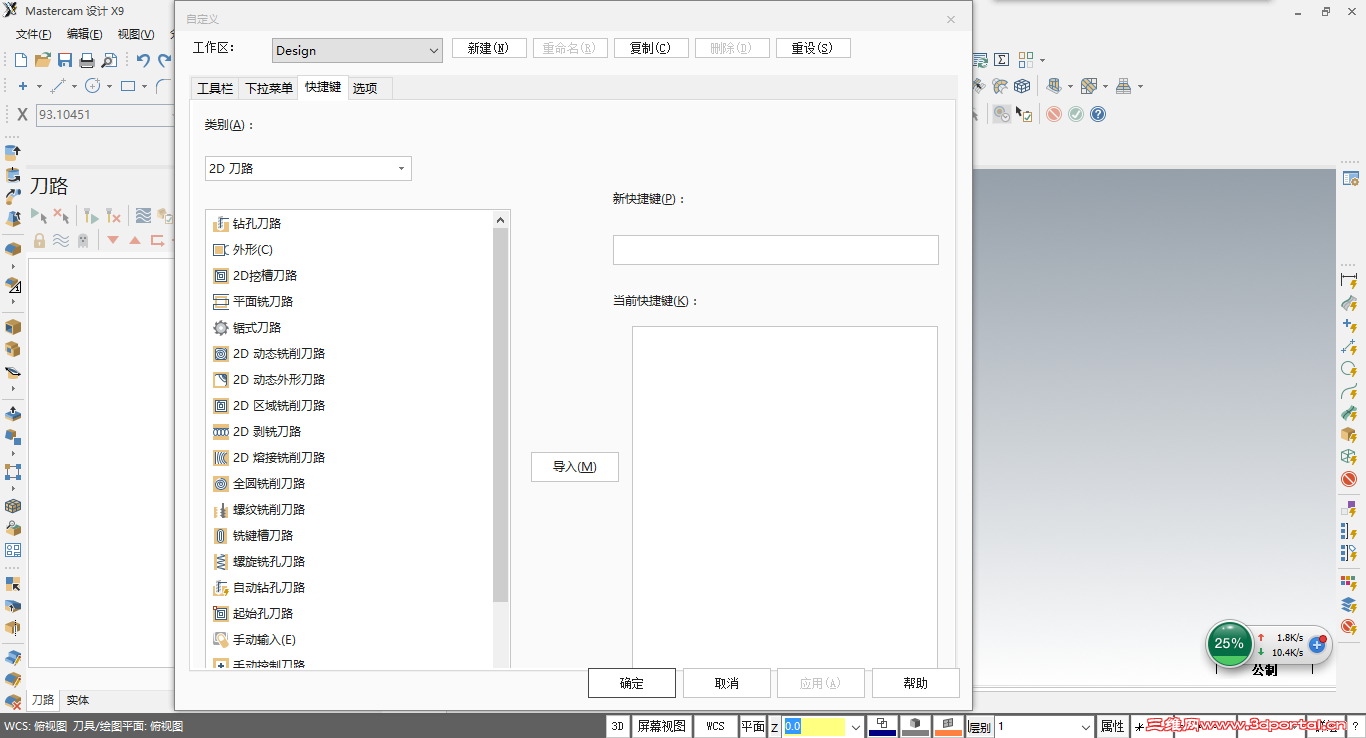Expand the create point tool dropdown arrow
The width and height of the screenshot is (1366, 738).
point(39,86)
